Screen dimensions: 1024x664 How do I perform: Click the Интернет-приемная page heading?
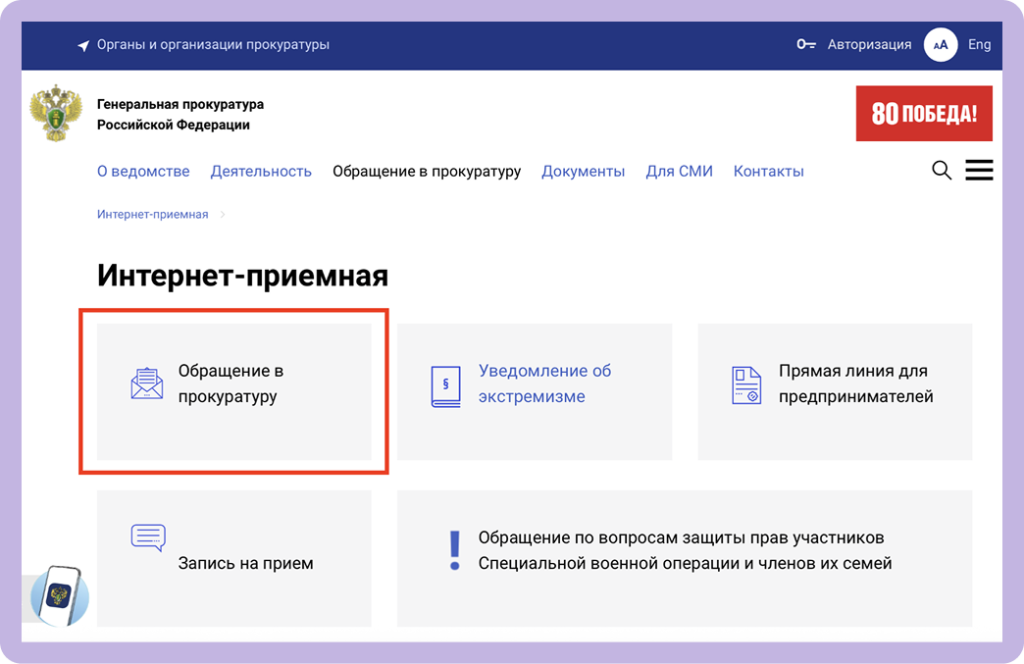(x=242, y=275)
